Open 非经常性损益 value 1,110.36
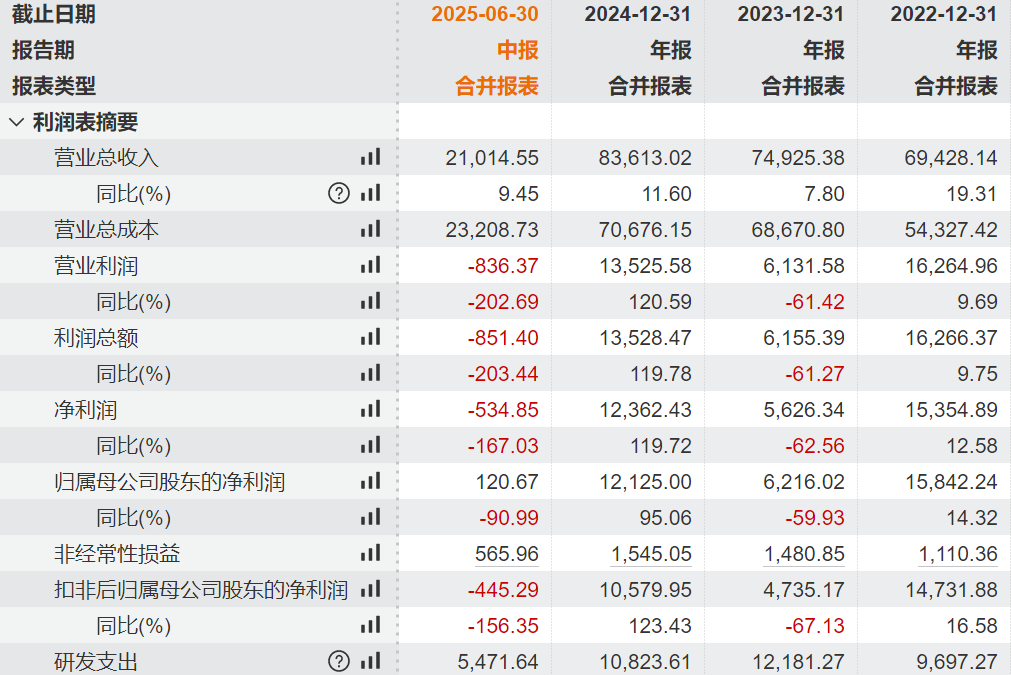Image resolution: width=1011 pixels, height=675 pixels. [x=957, y=554]
